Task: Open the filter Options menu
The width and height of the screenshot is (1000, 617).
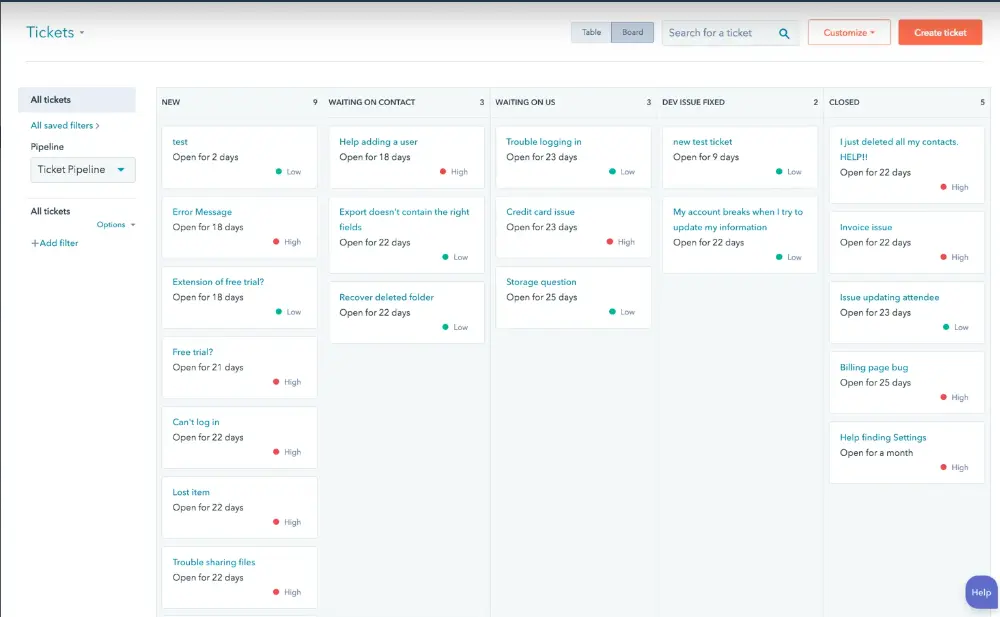Action: pos(115,225)
